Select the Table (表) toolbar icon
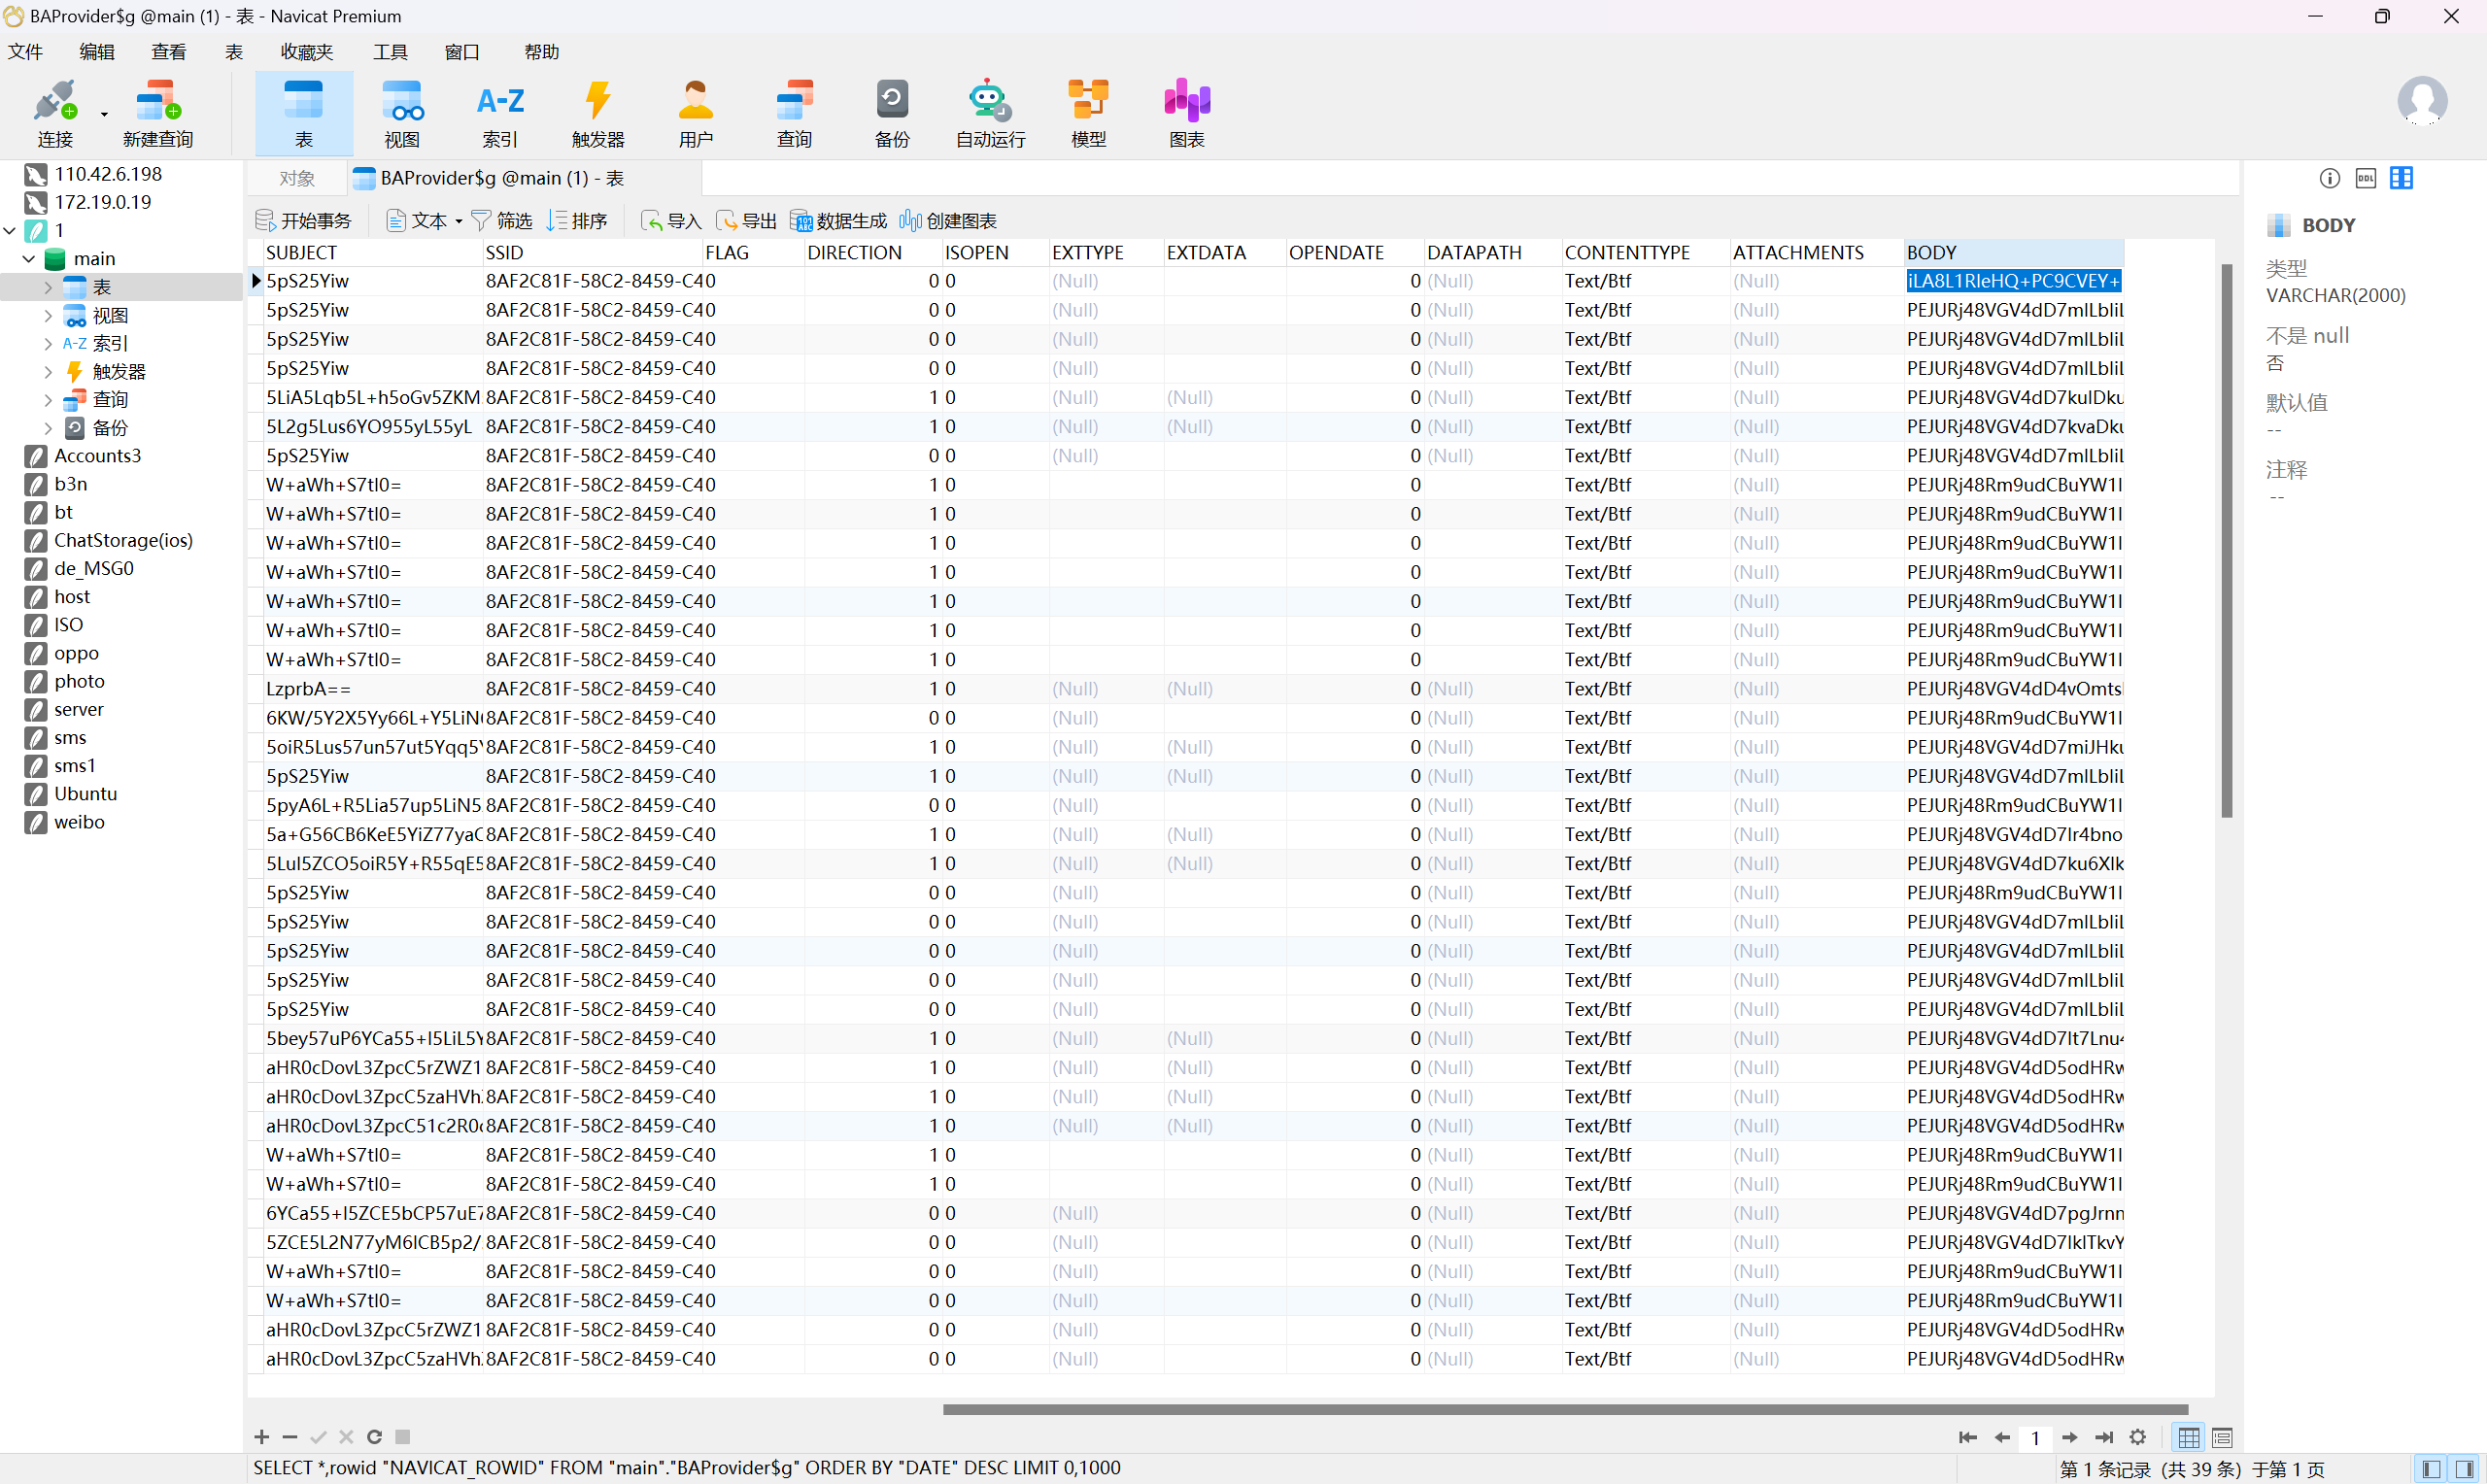Viewport: 2487px width, 1484px height. click(x=304, y=113)
